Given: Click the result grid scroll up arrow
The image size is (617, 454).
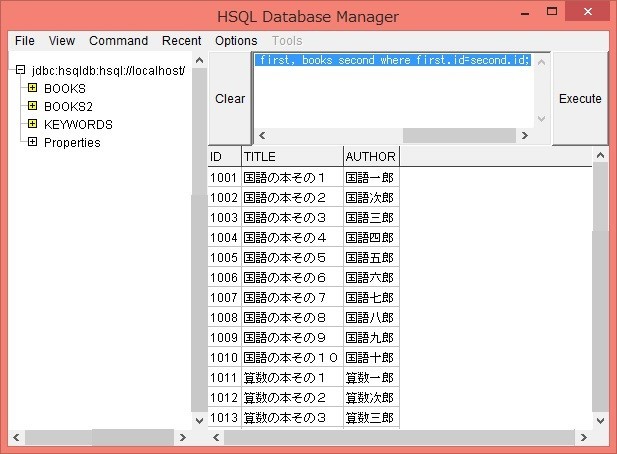Looking at the screenshot, I should 600,155.
